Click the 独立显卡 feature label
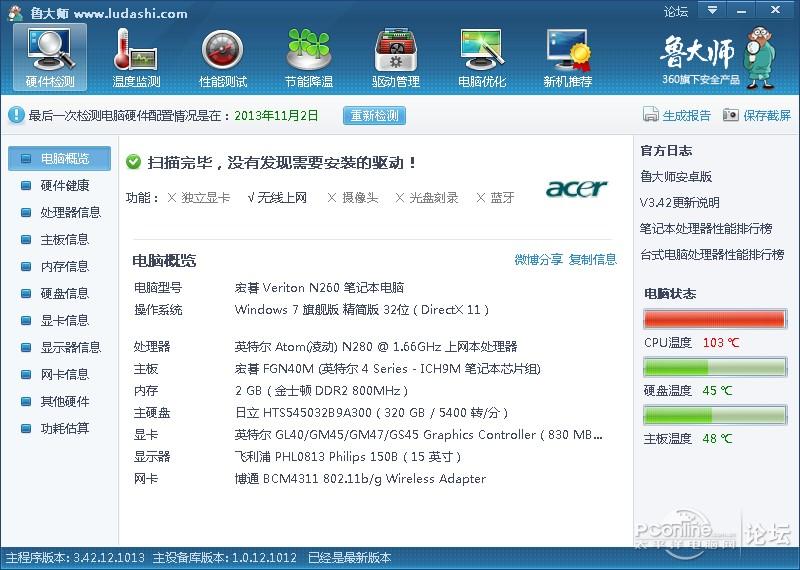 pyautogui.click(x=206, y=197)
